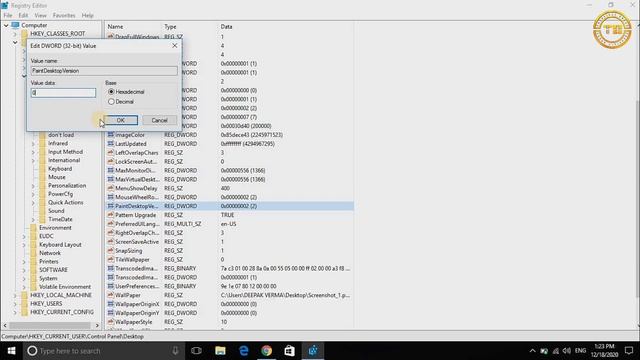Open the View menu
The width and height of the screenshot is (640, 360).
[40, 16]
